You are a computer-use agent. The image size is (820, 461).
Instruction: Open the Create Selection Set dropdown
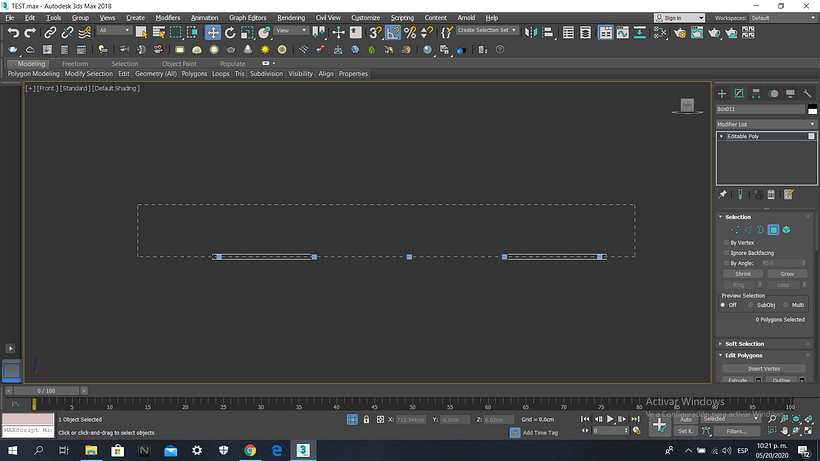coord(487,30)
